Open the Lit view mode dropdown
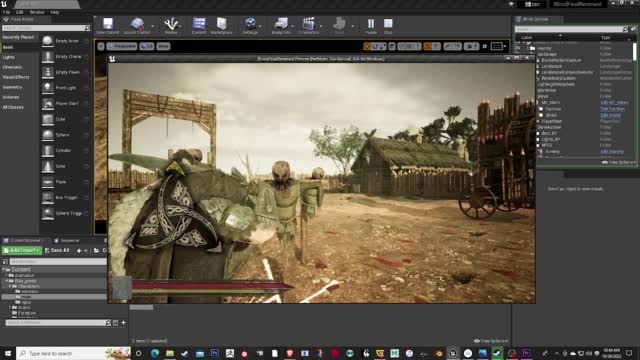640x360 pixels. point(147,46)
